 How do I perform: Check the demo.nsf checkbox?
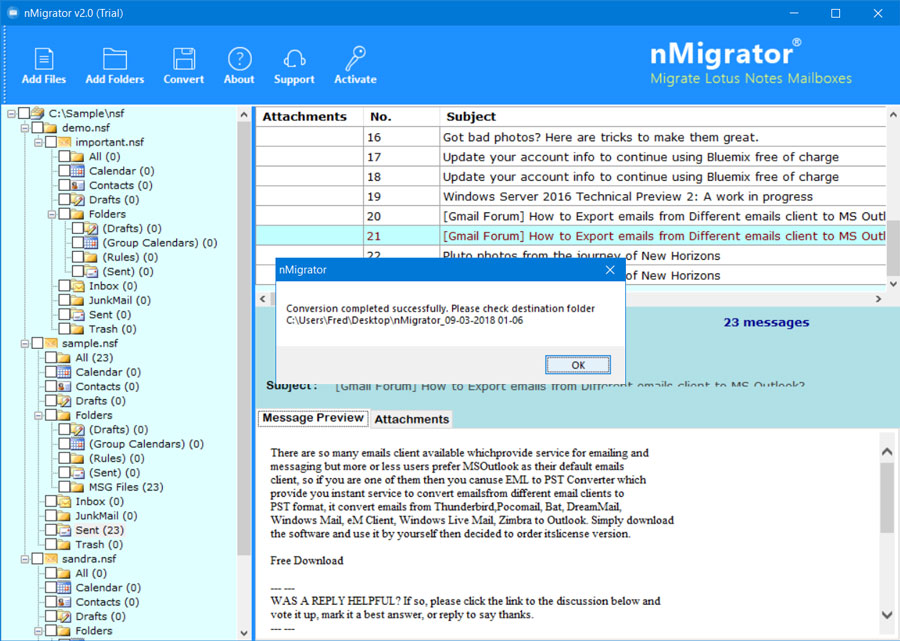pos(37,127)
